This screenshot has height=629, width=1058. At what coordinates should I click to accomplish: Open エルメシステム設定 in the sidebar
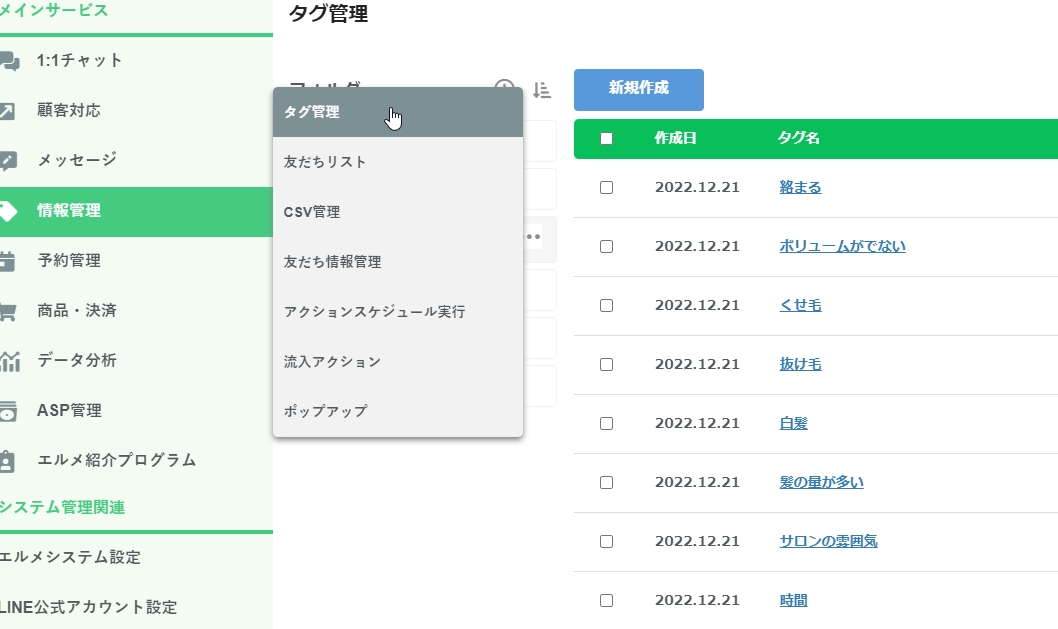(71, 557)
